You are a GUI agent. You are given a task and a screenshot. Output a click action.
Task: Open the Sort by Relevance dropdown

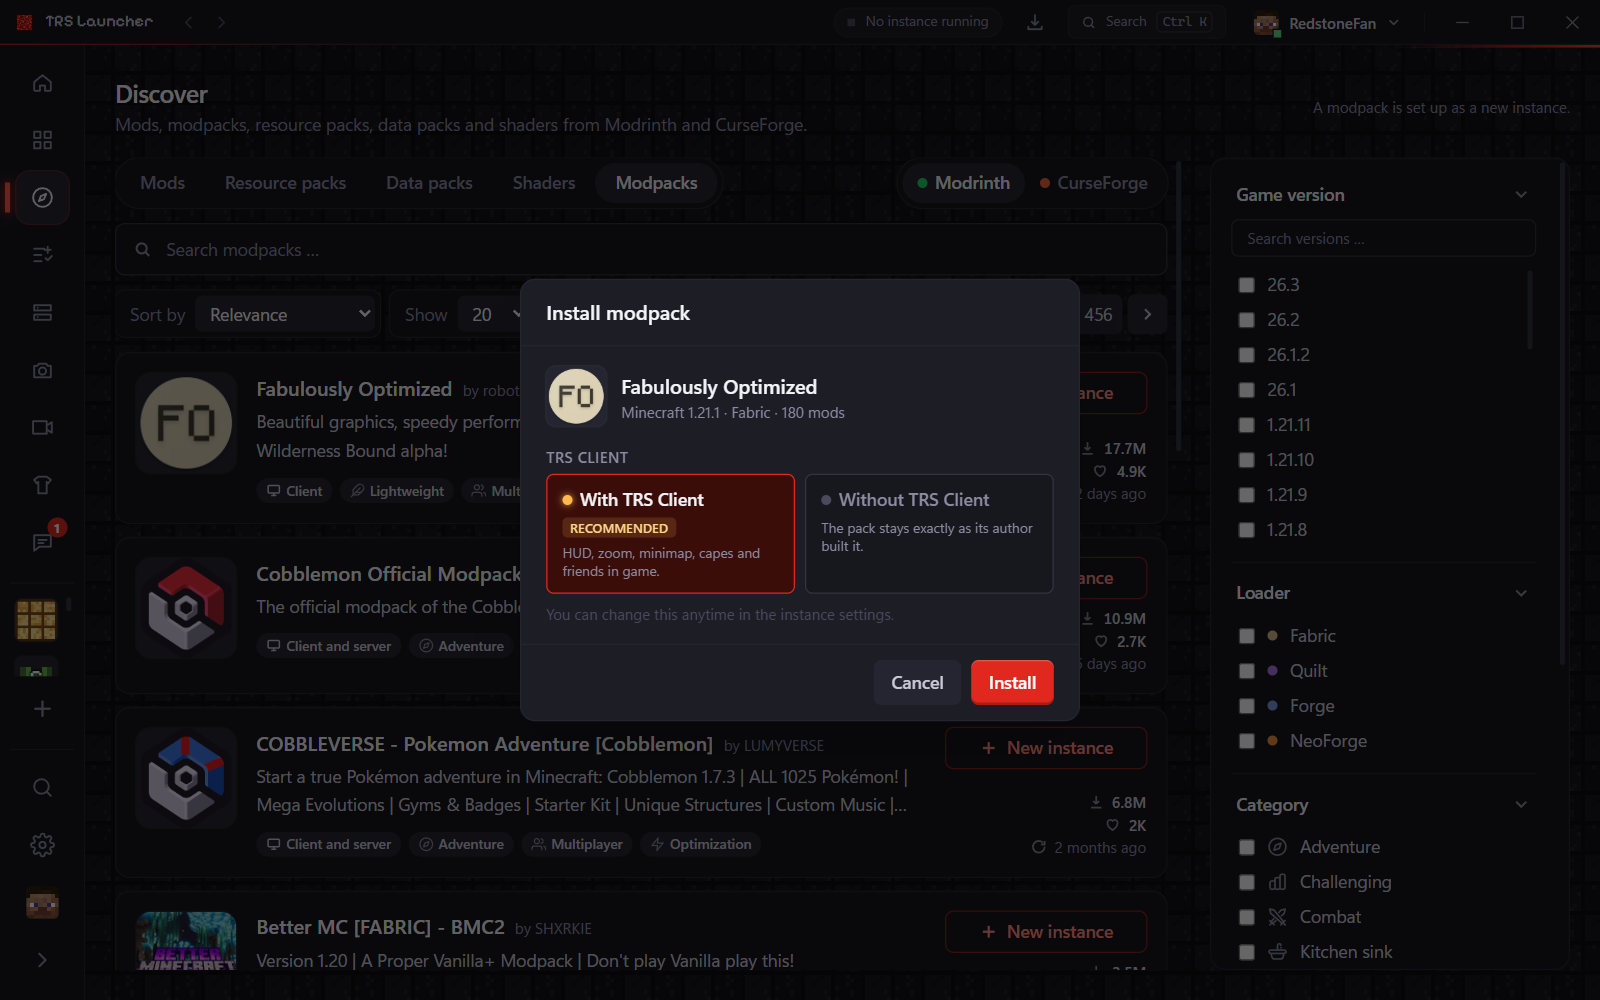point(286,315)
